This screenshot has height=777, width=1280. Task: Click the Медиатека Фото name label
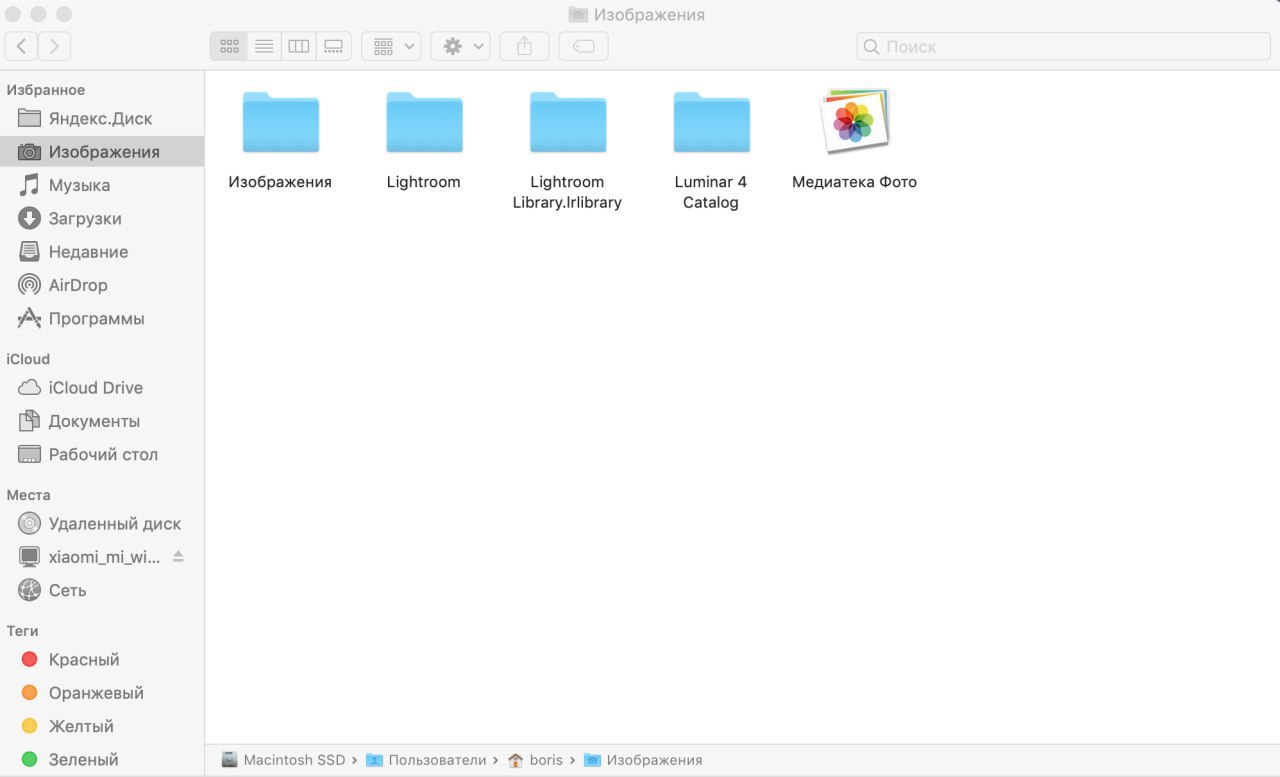(x=855, y=182)
